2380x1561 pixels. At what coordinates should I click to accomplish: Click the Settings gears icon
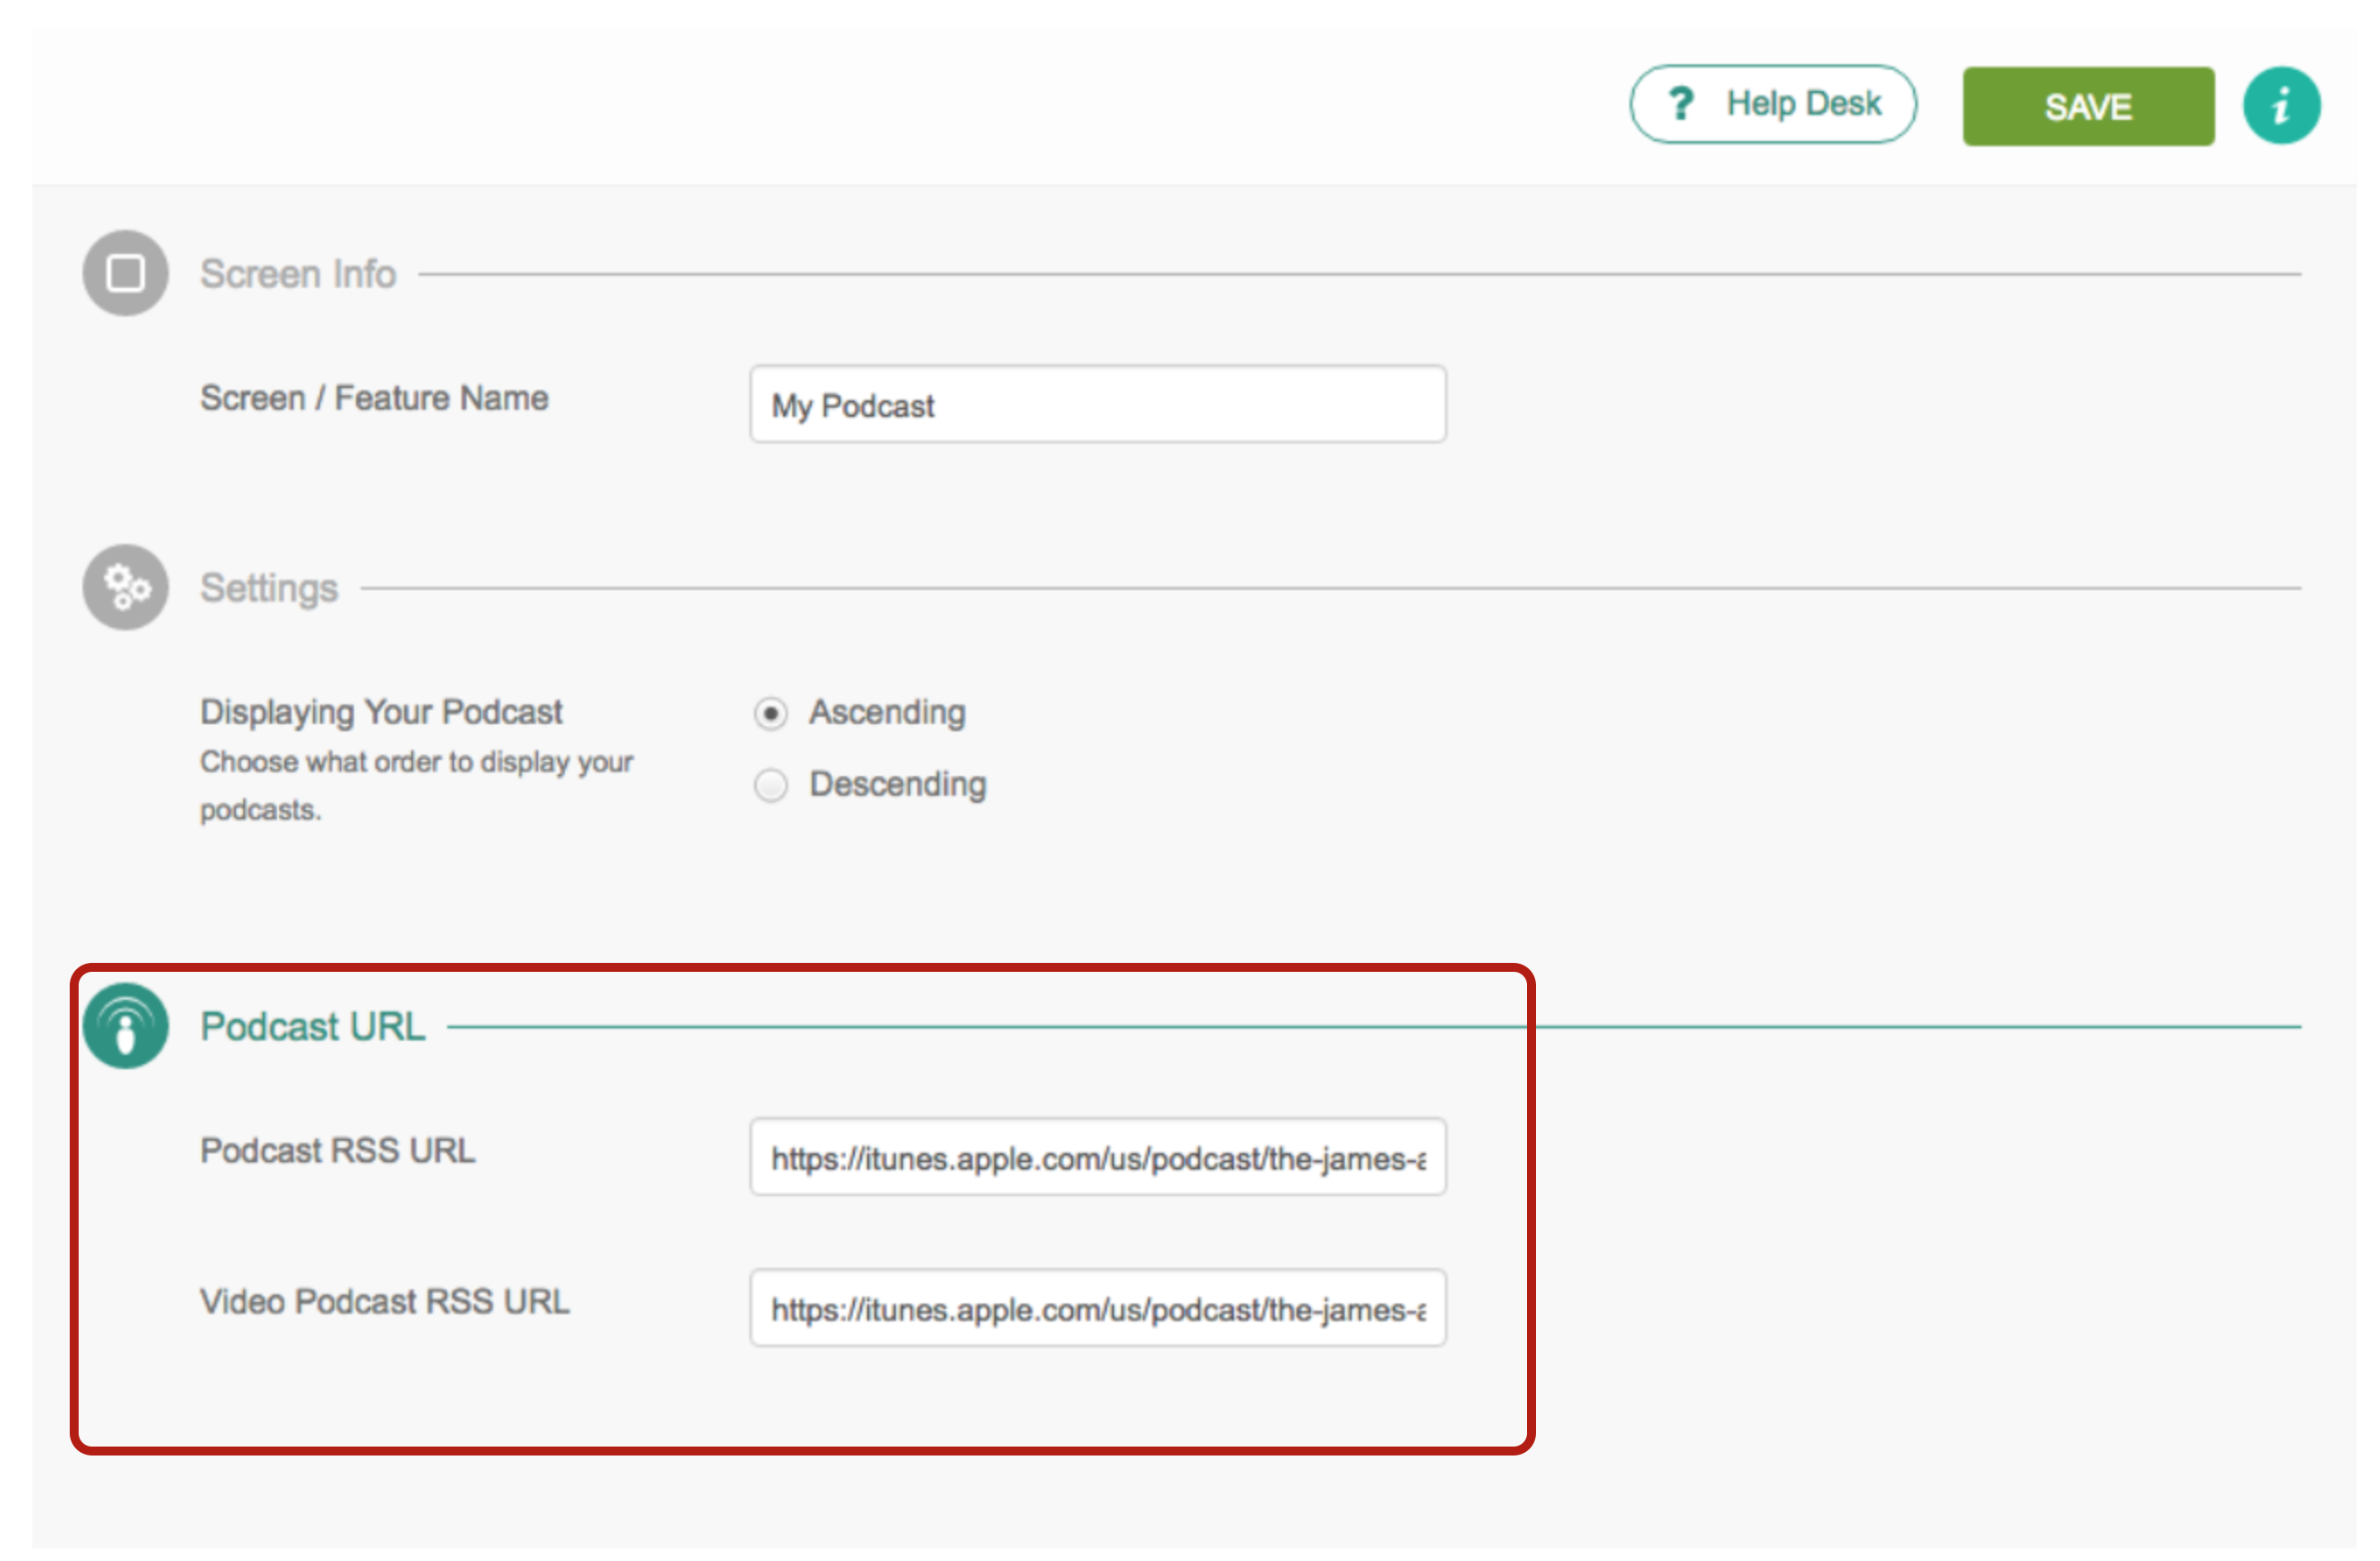(125, 588)
